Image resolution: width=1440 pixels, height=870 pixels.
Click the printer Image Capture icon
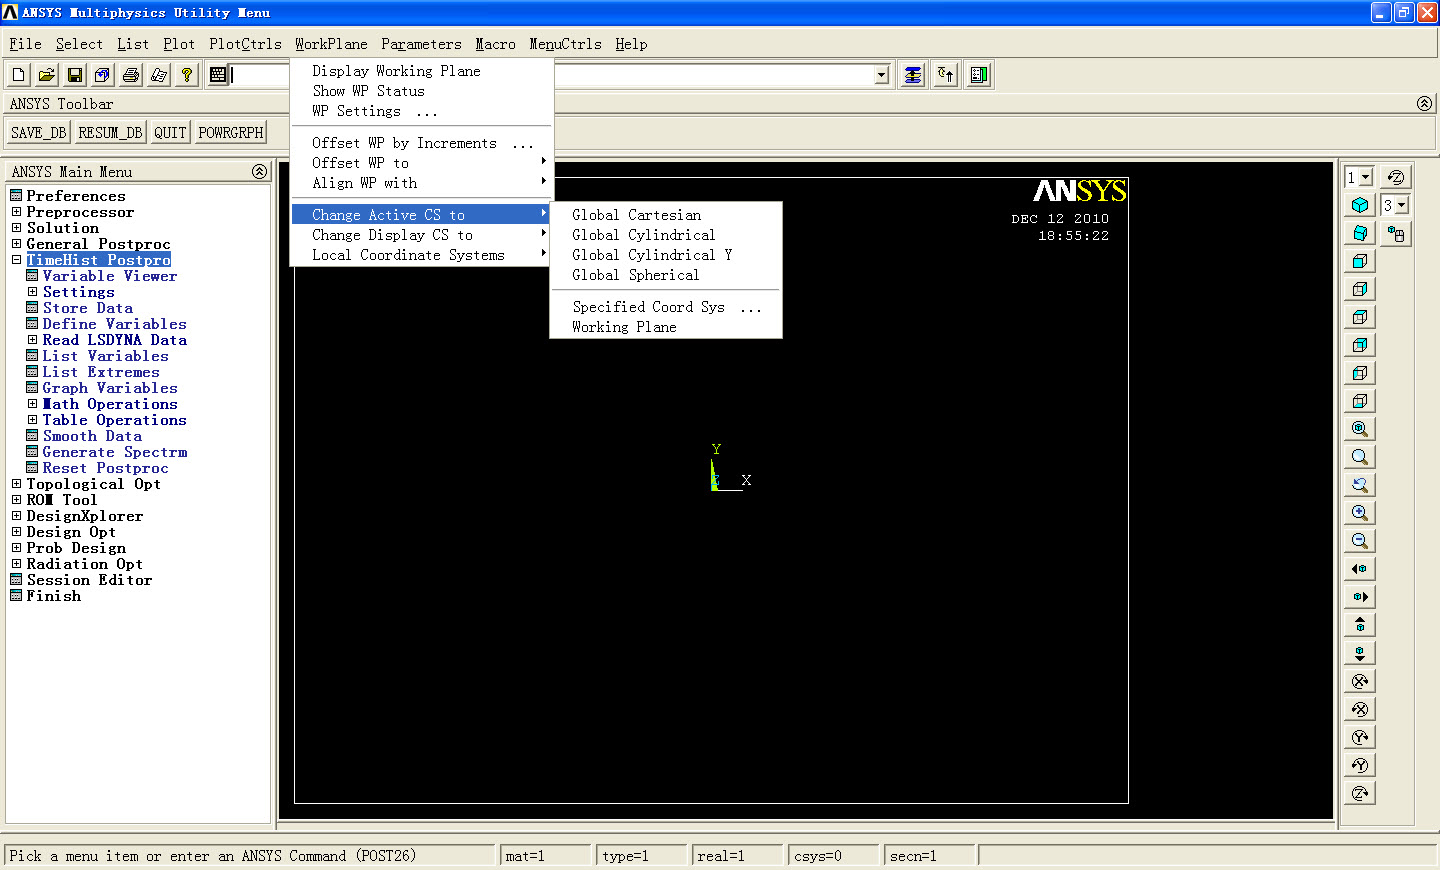click(131, 75)
